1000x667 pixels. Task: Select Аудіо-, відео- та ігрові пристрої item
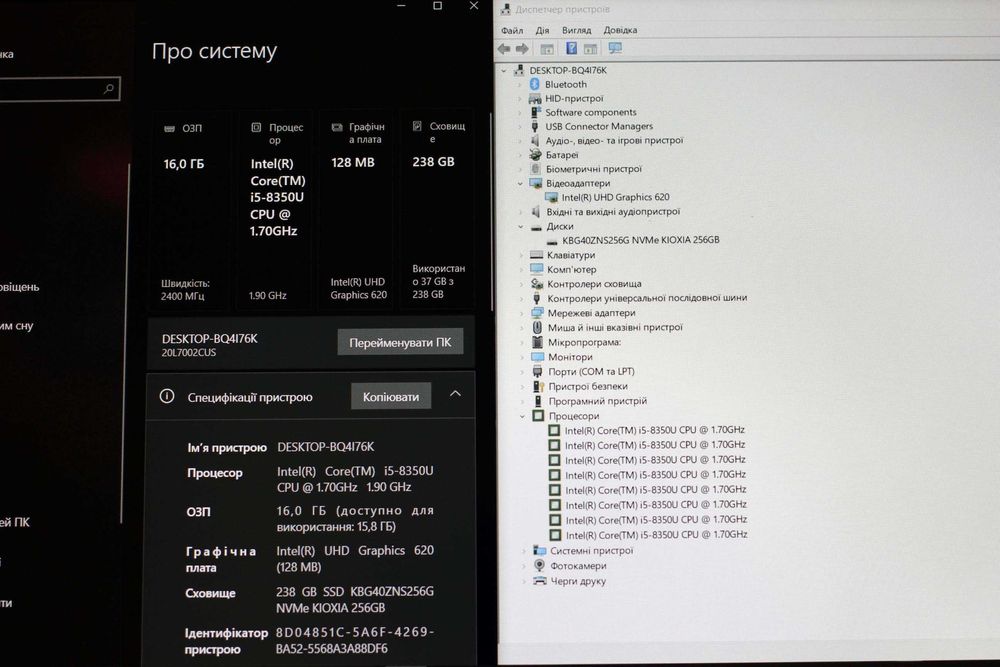(x=614, y=140)
